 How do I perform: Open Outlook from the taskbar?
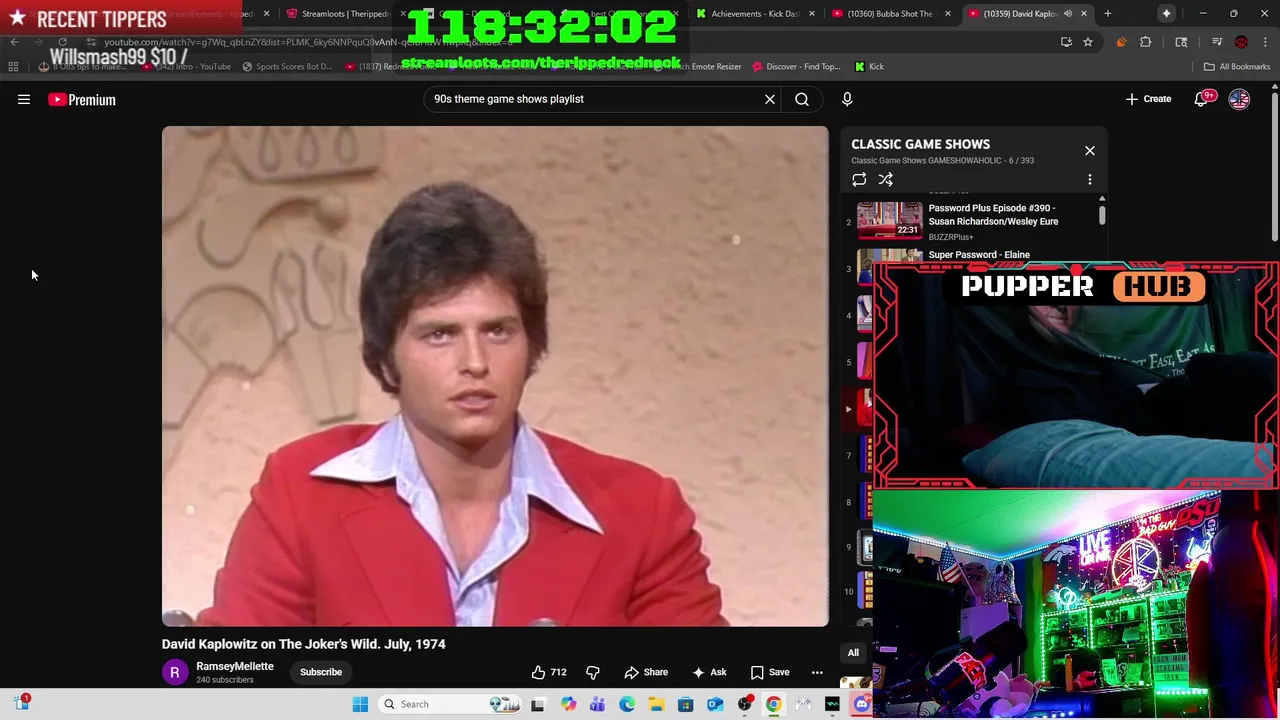(715, 704)
